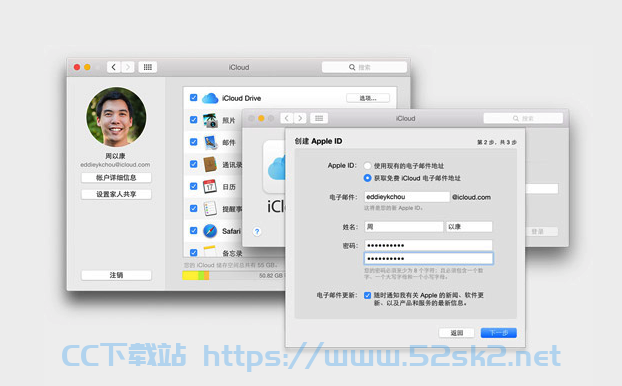Click the Safari compass icon
This screenshot has height=386, width=622.
[x=210, y=230]
